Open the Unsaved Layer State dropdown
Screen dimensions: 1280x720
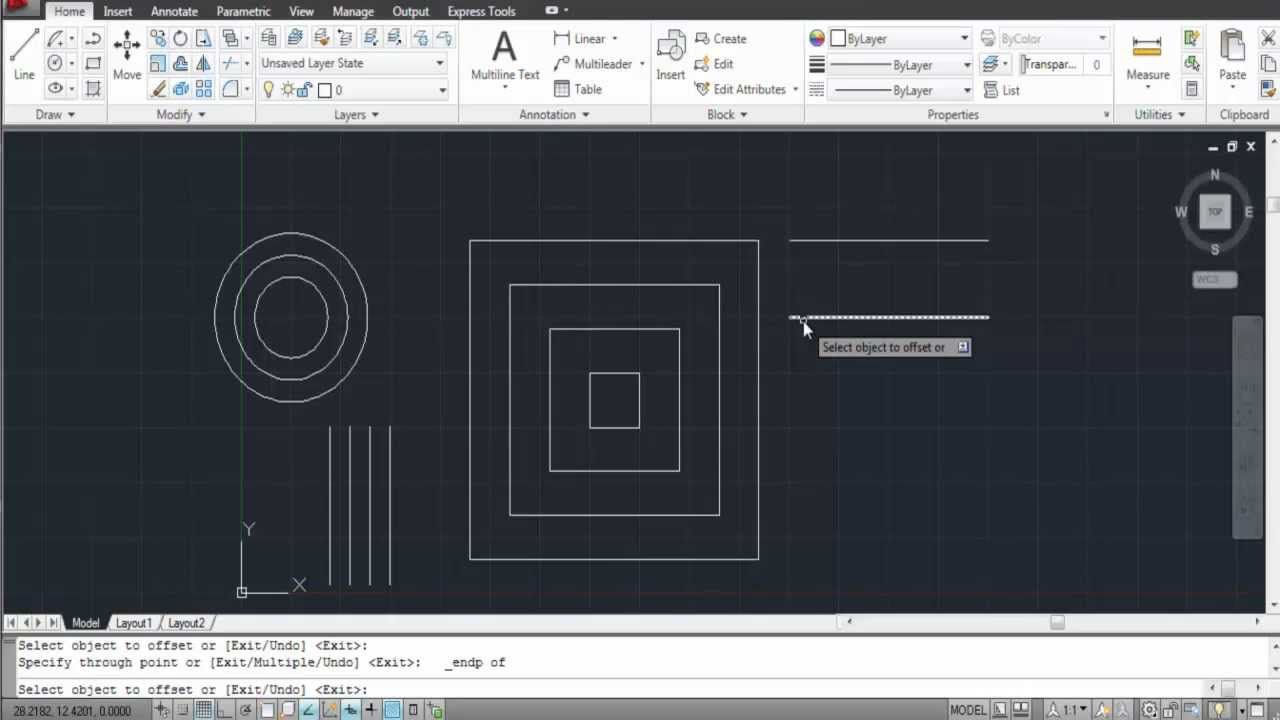pos(352,63)
